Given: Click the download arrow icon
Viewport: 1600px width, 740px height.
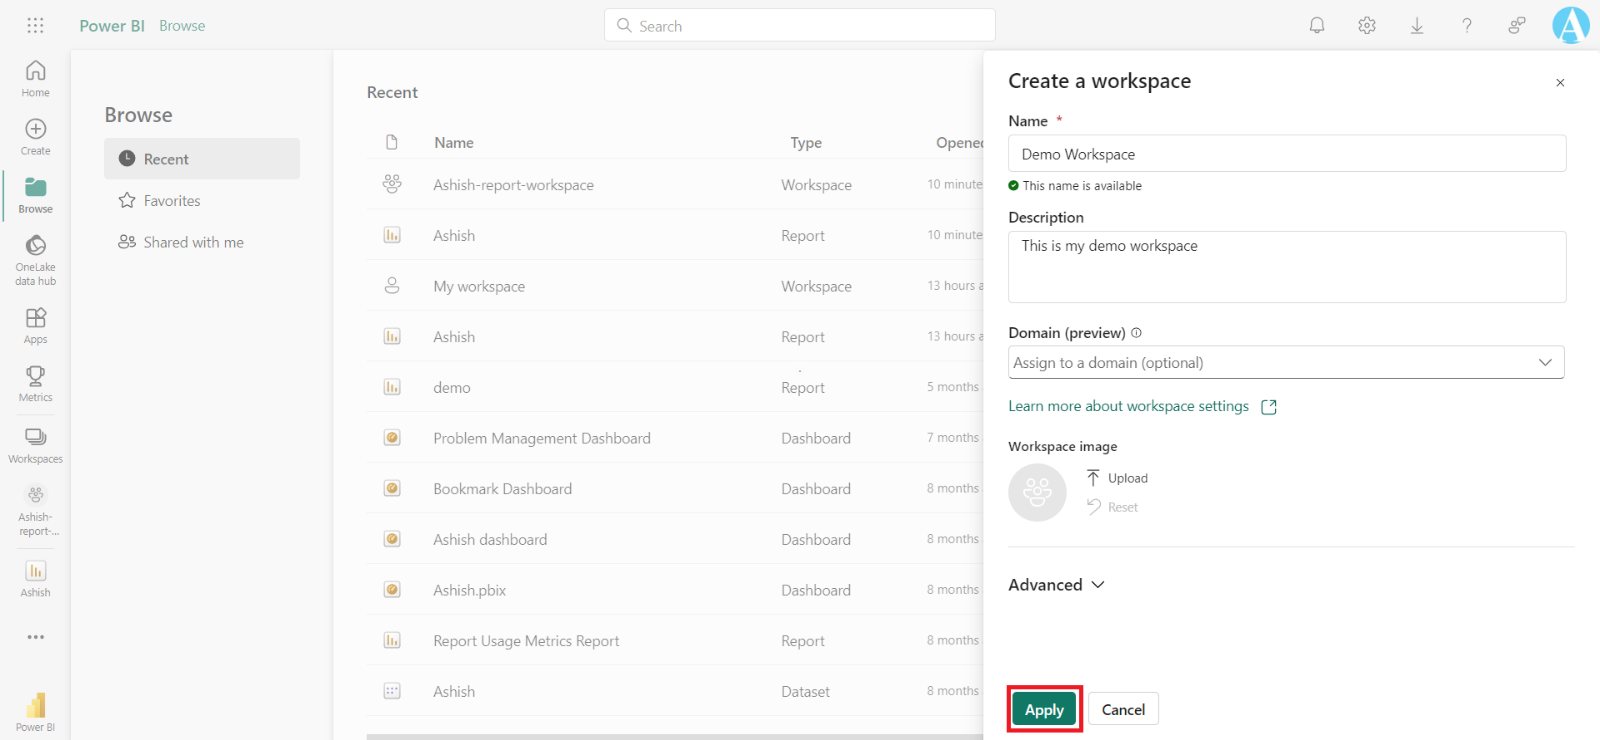Looking at the screenshot, I should [1417, 26].
